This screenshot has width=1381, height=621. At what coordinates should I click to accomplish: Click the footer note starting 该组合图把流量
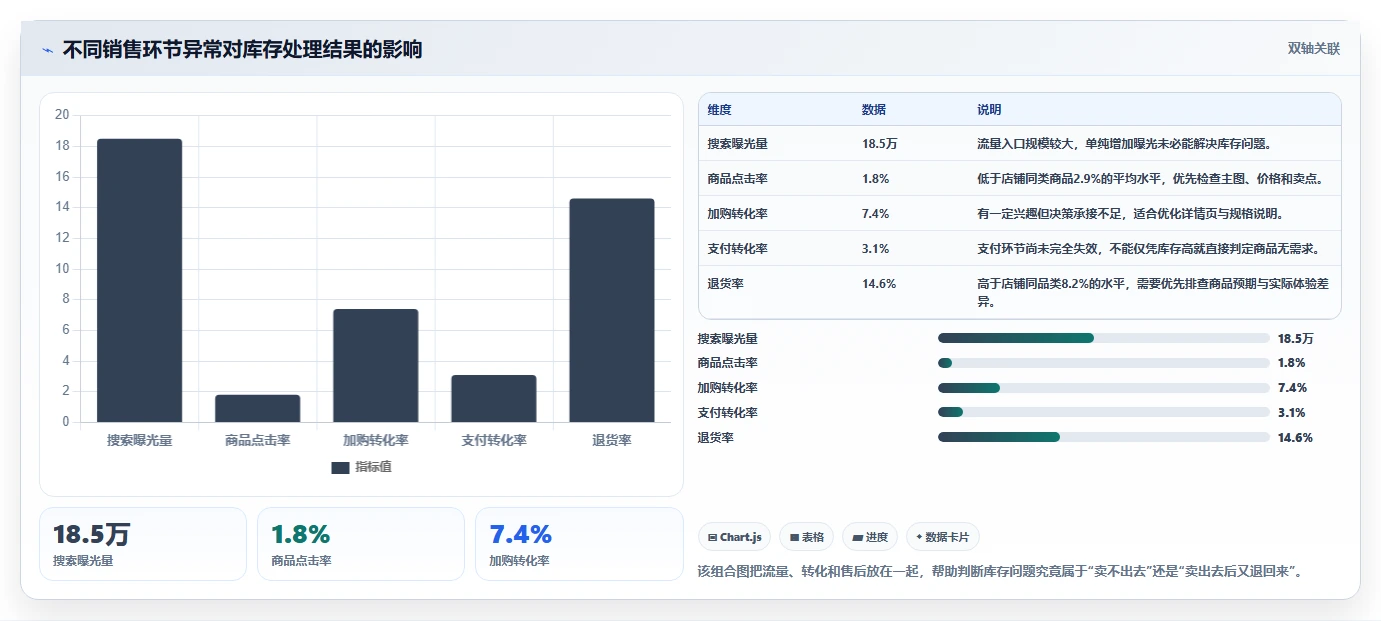tap(999, 571)
